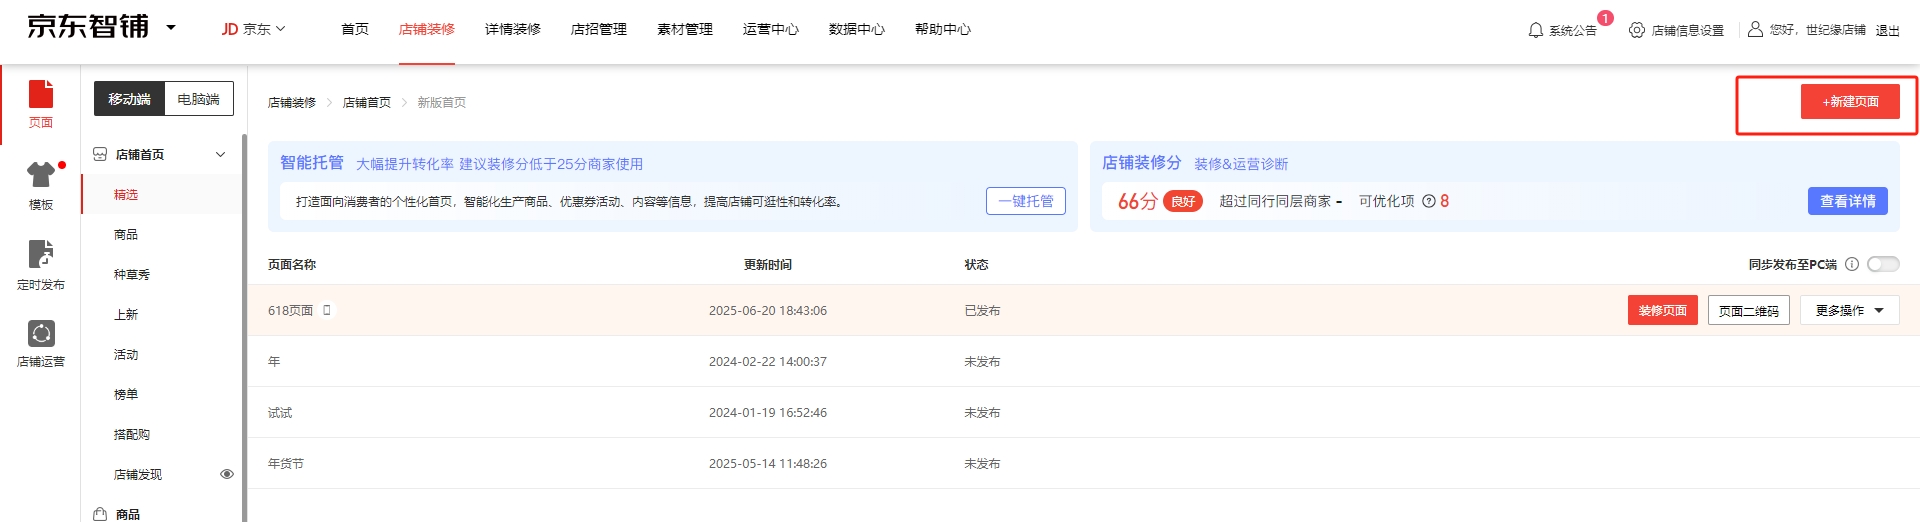Collapse the 店铺首页 tree section
Viewport: 1920px width, 522px height.
(220, 154)
